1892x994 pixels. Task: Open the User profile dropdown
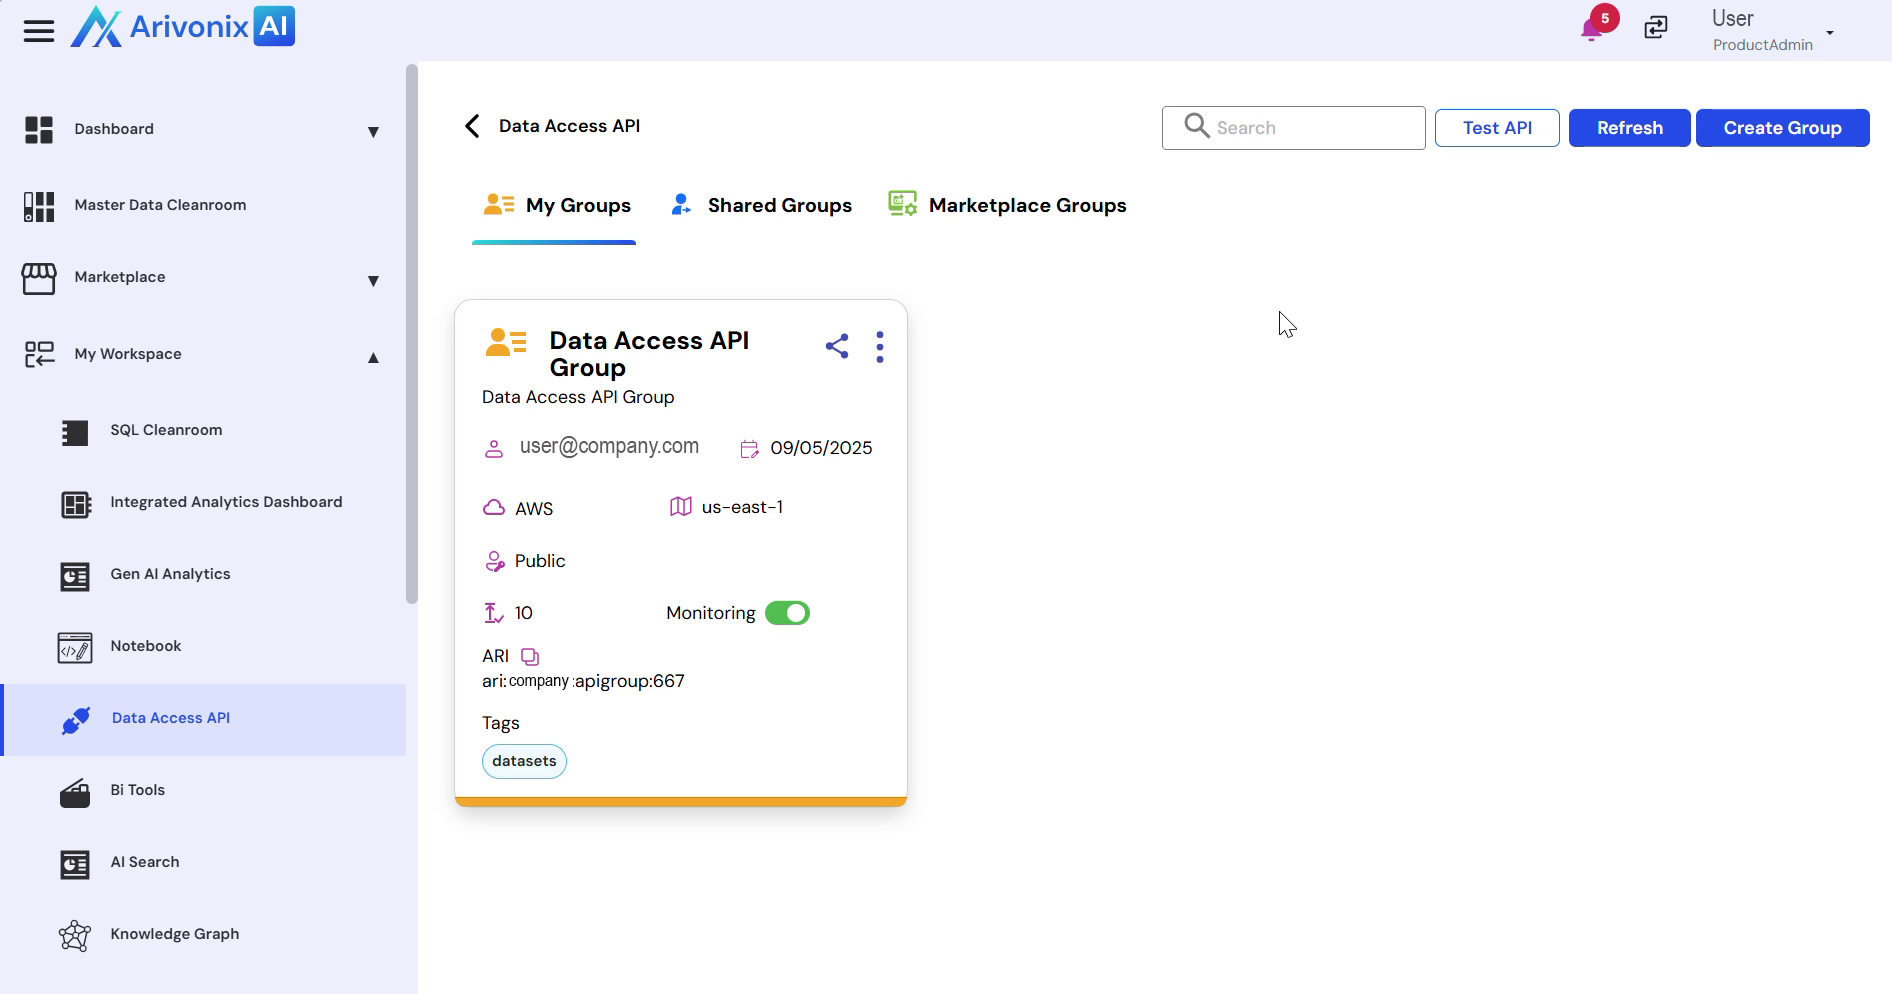click(1829, 32)
